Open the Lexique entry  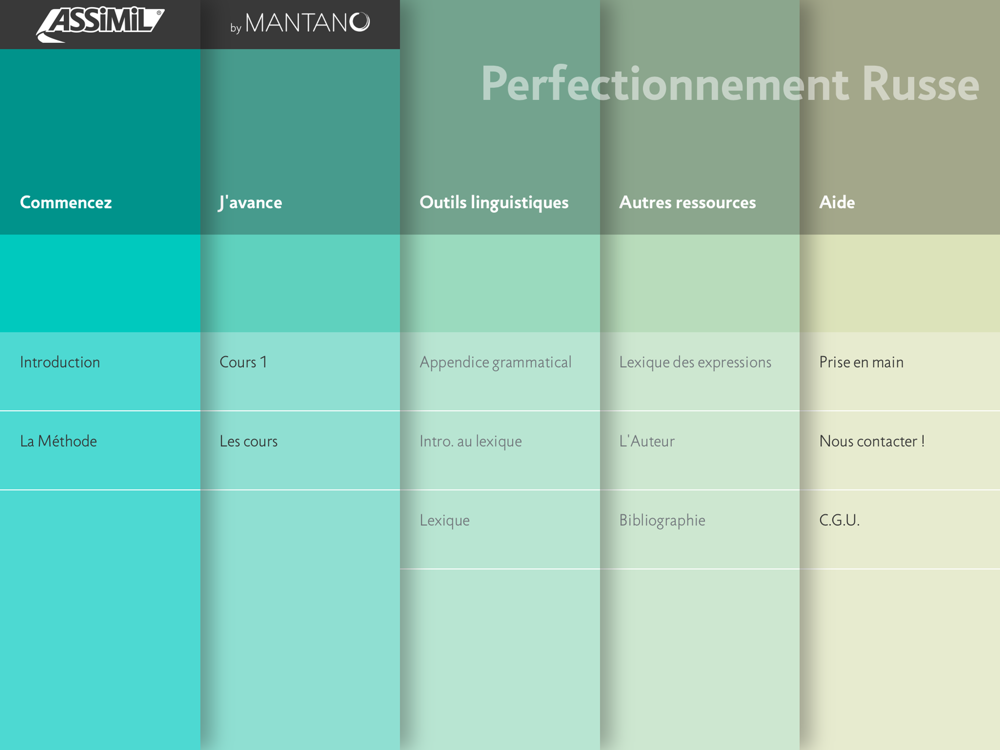500,529
